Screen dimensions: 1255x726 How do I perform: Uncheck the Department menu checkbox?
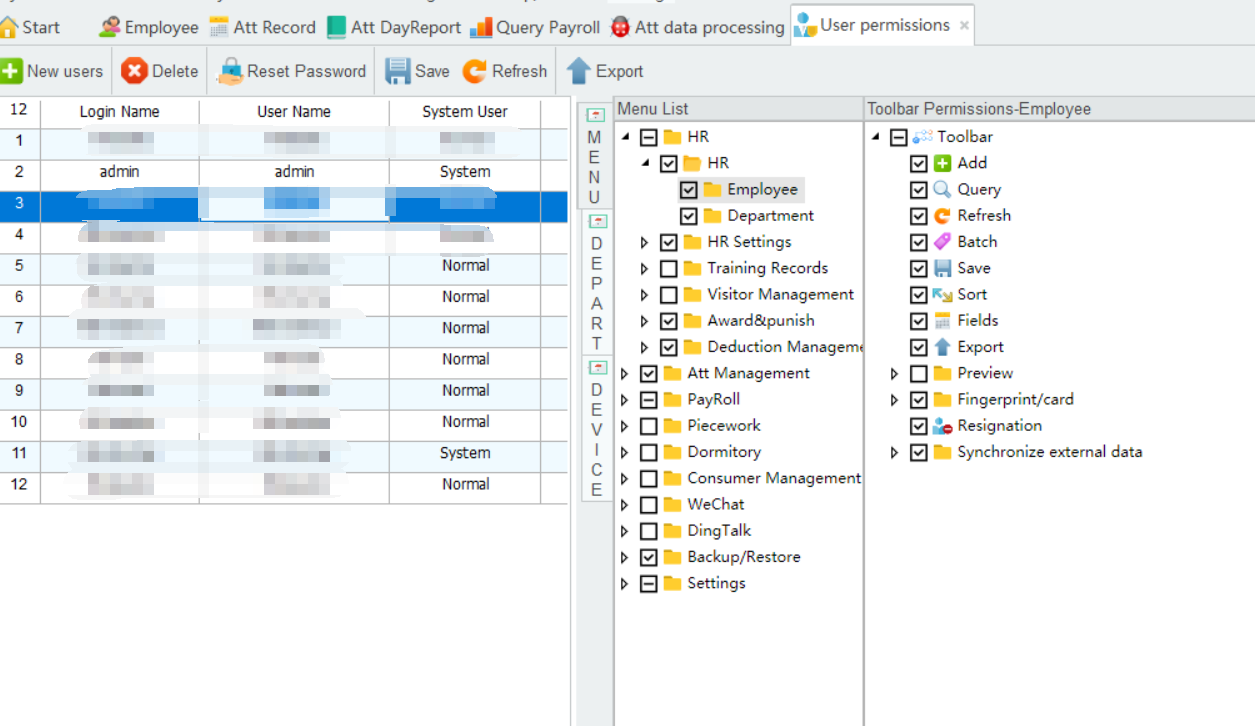click(x=688, y=216)
